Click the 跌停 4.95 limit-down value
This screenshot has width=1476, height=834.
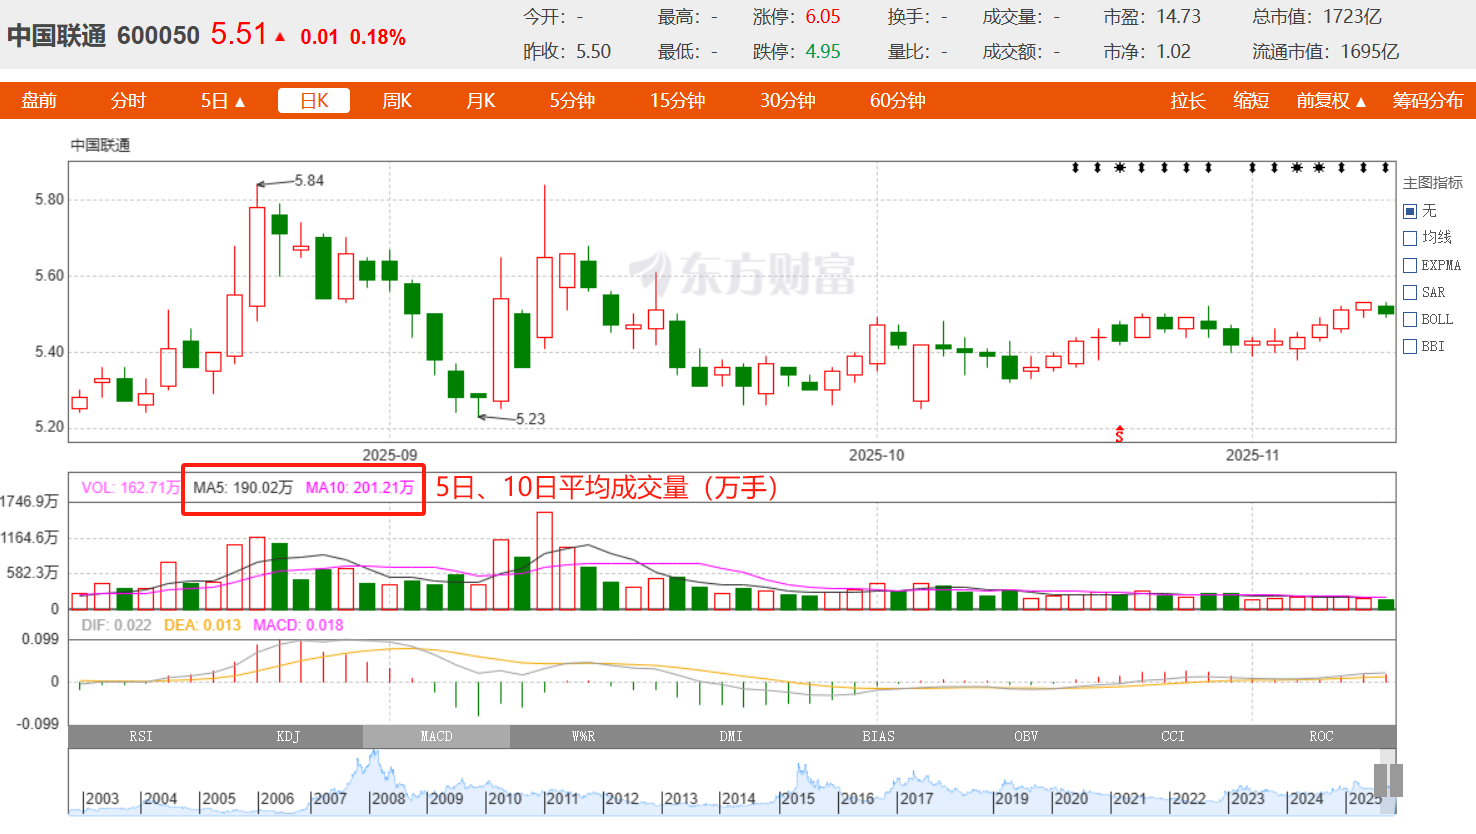coord(823,51)
